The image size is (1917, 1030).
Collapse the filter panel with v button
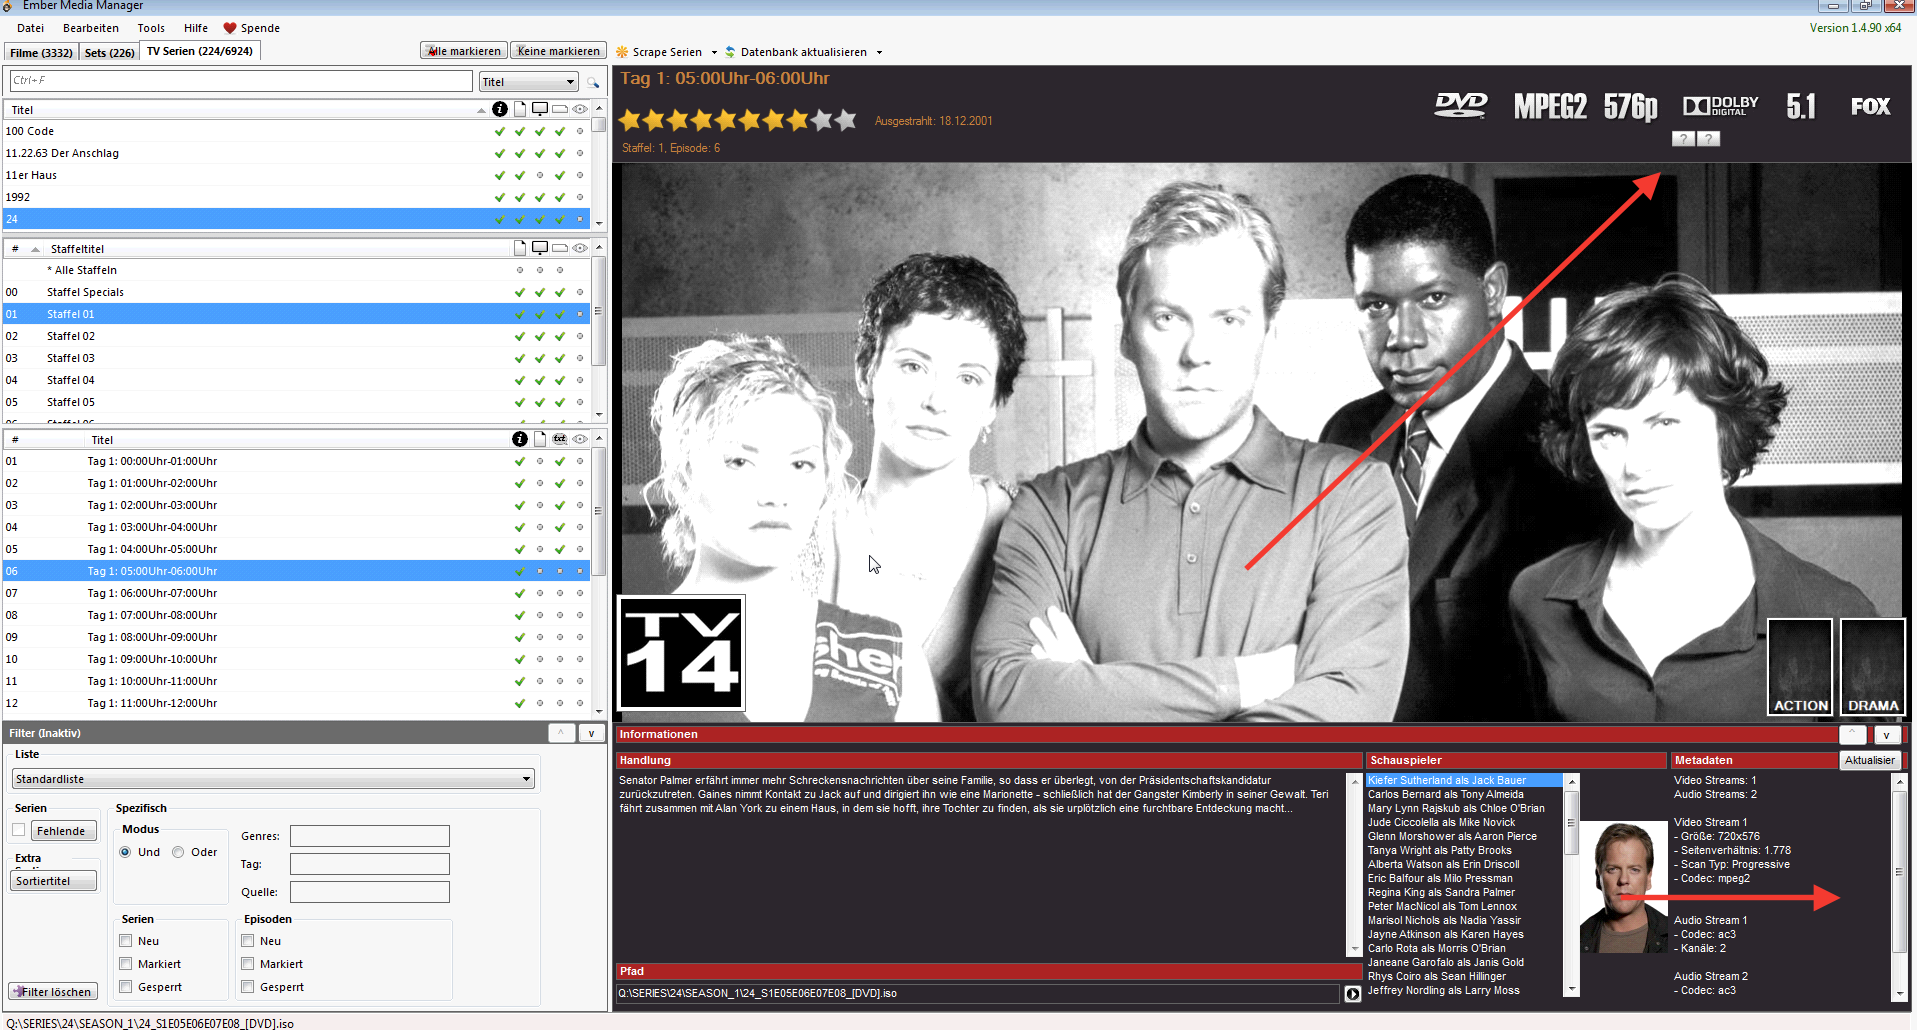tap(591, 733)
